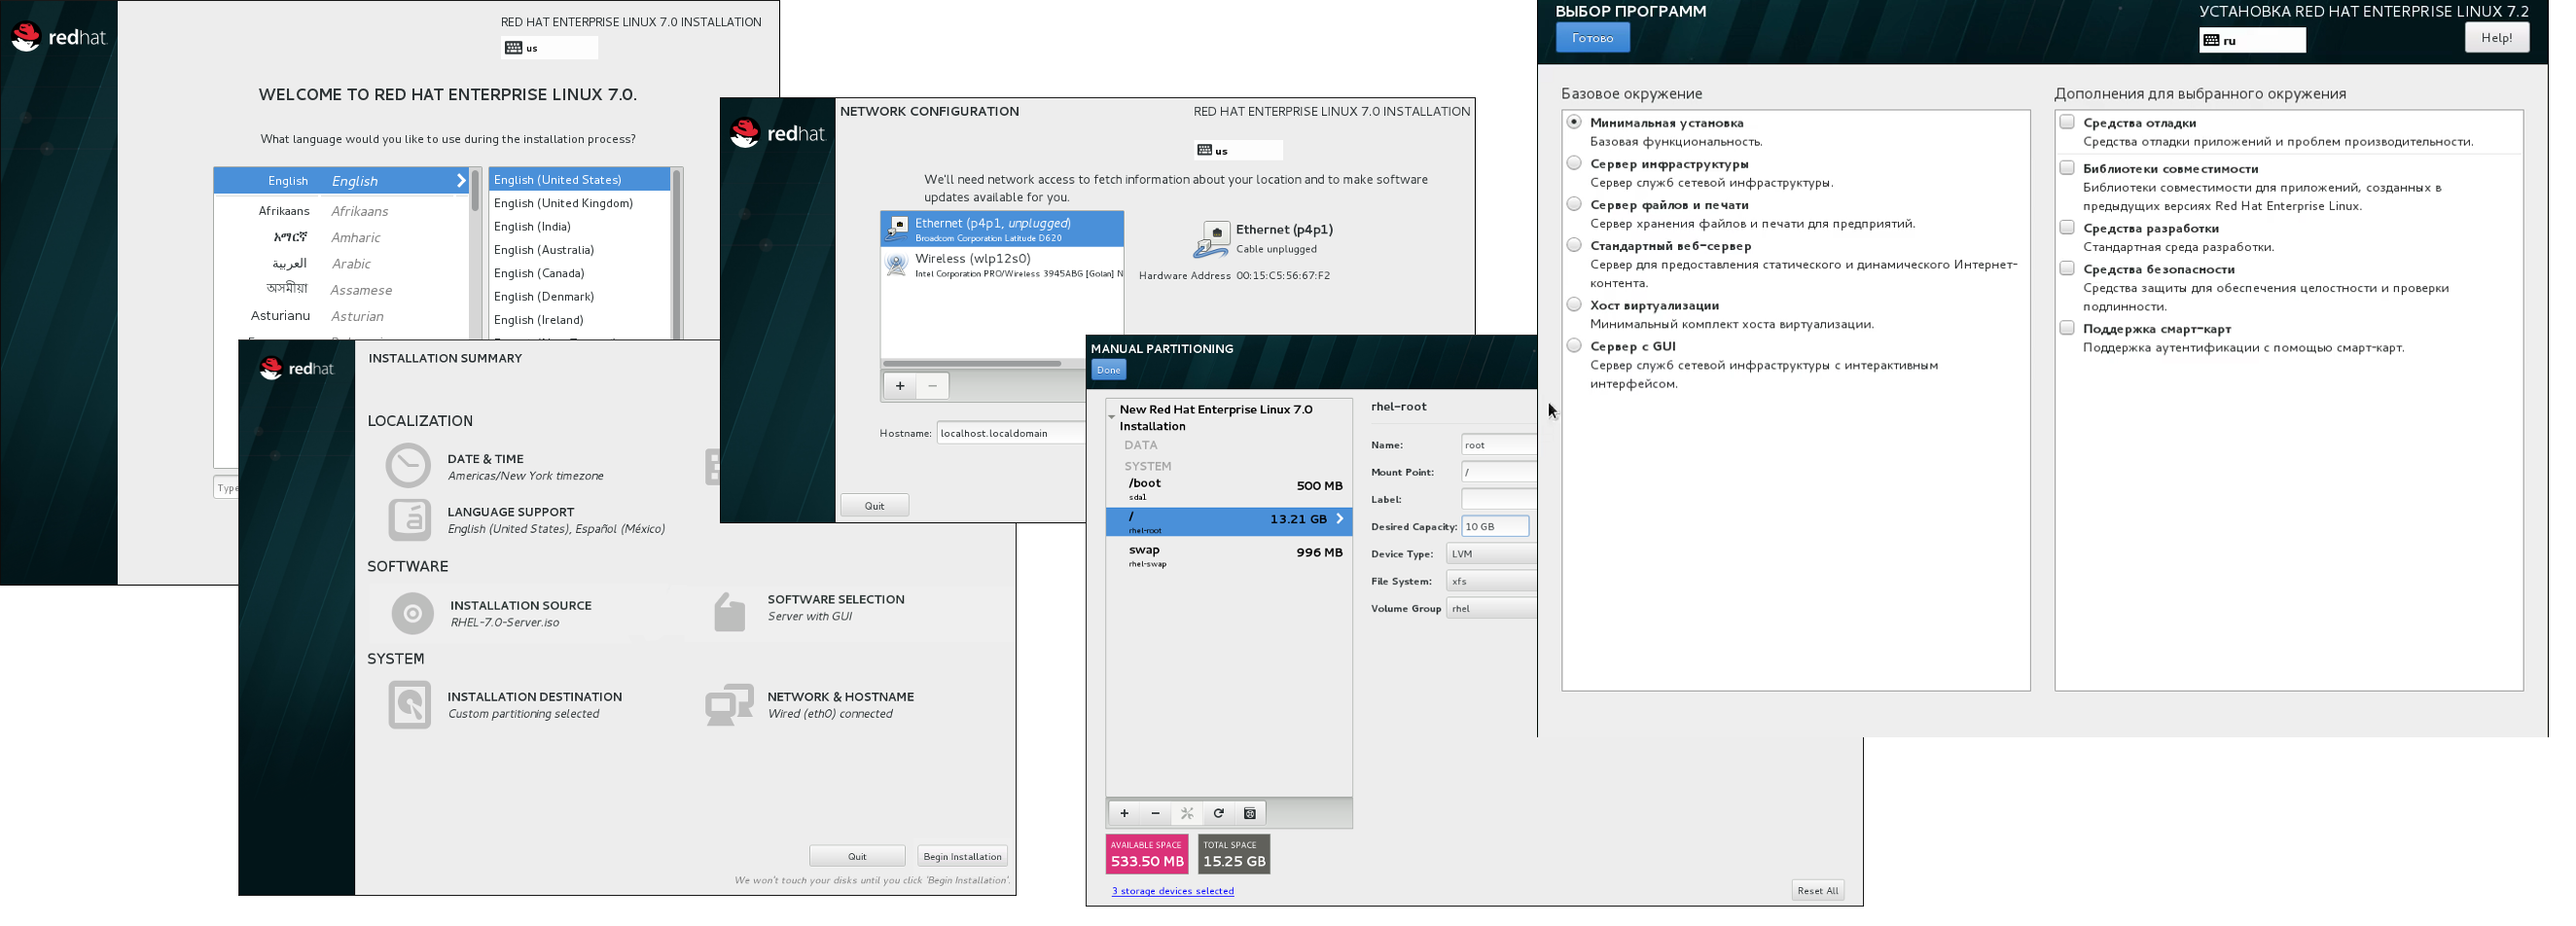The height and width of the screenshot is (926, 2576).
Task: Click the reload storage refresh icon
Action: [1218, 813]
